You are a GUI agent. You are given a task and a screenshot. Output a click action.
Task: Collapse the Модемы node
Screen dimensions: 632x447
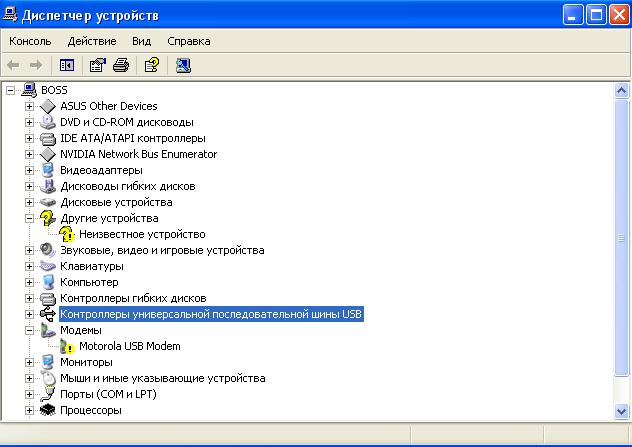pyautogui.click(x=29, y=331)
